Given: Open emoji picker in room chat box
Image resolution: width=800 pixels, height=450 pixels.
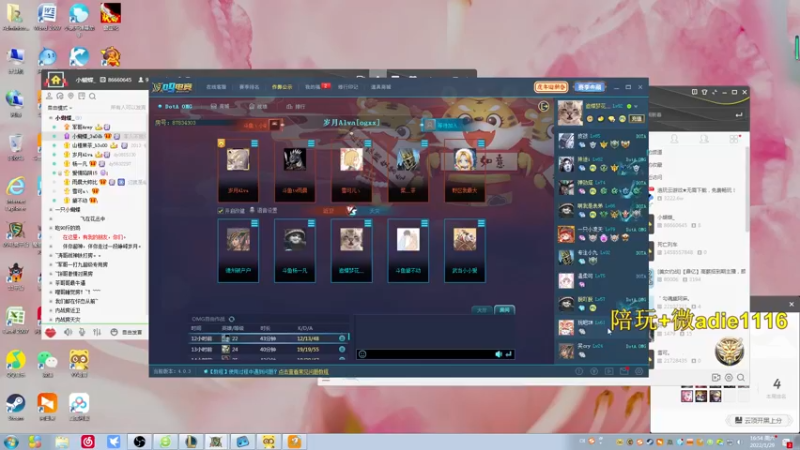Looking at the screenshot, I should (362, 354).
